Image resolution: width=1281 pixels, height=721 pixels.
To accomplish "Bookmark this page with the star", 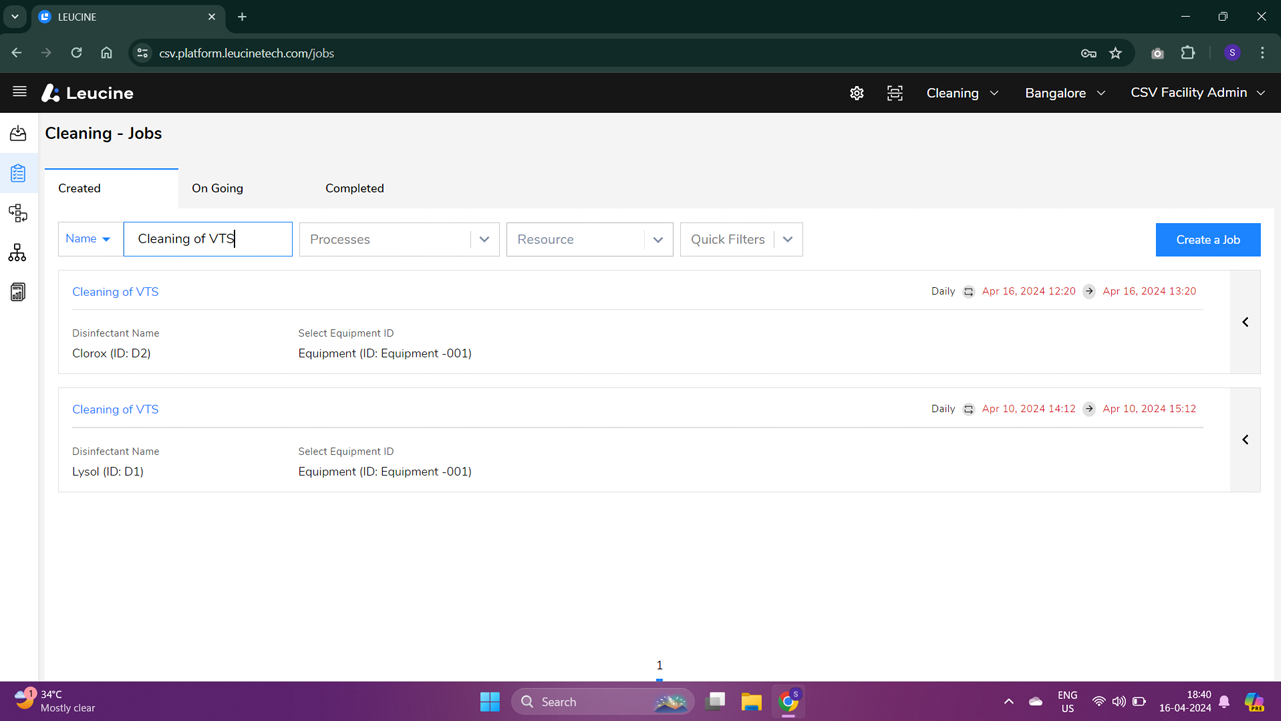I will (1116, 53).
